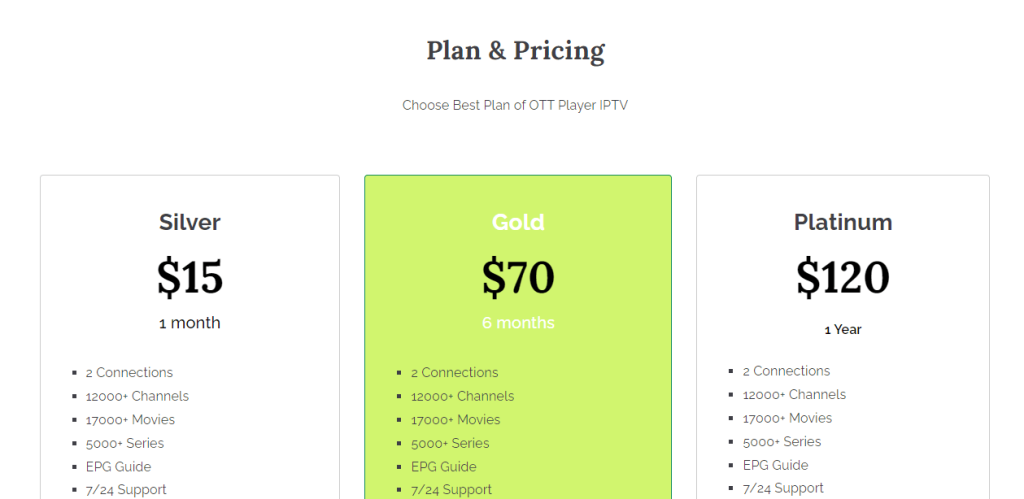Click 'EPG Guide' in the Gold plan

tap(443, 466)
